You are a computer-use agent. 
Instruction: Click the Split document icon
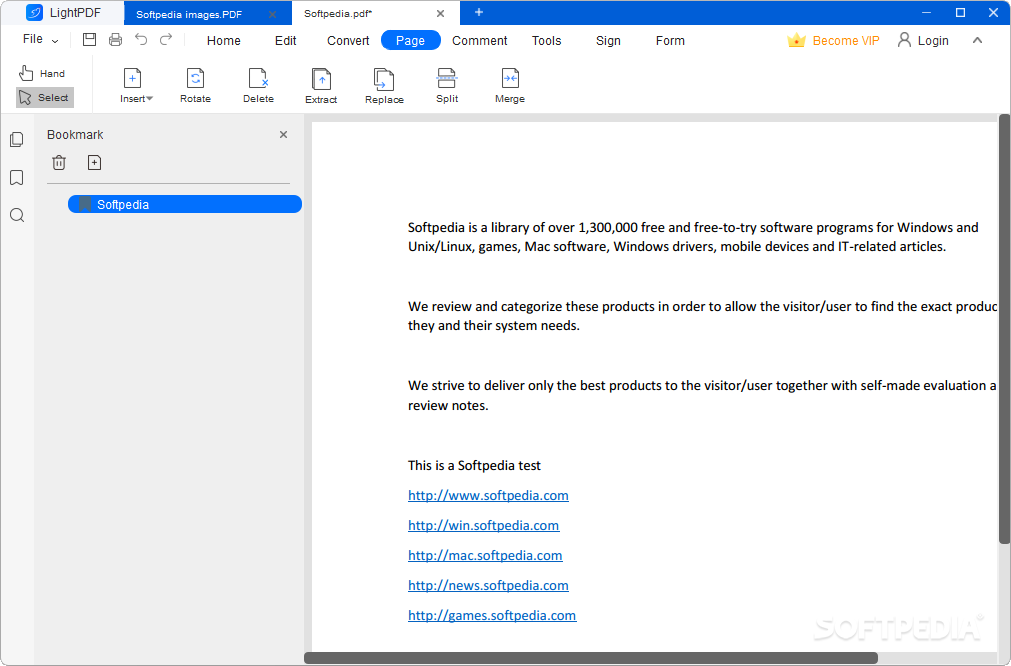pyautogui.click(x=447, y=86)
